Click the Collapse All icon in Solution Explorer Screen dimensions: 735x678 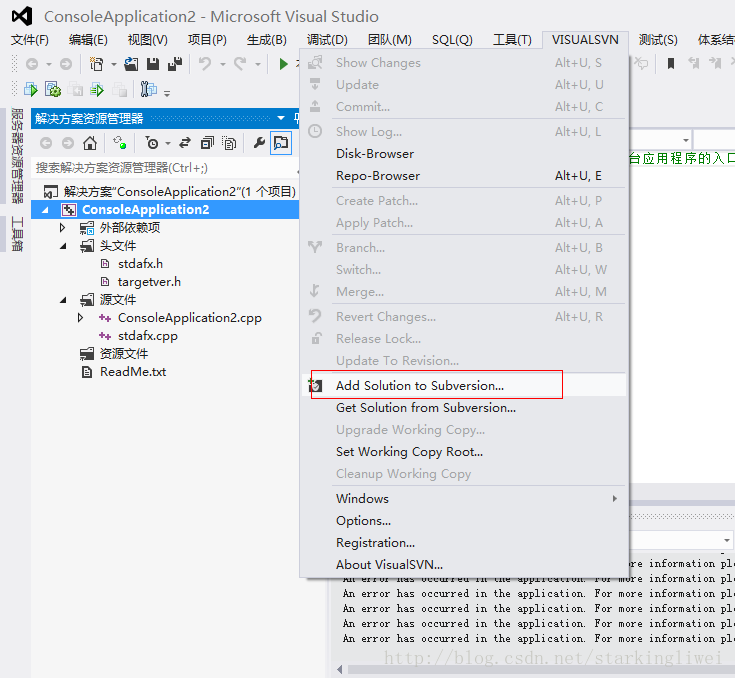click(207, 143)
